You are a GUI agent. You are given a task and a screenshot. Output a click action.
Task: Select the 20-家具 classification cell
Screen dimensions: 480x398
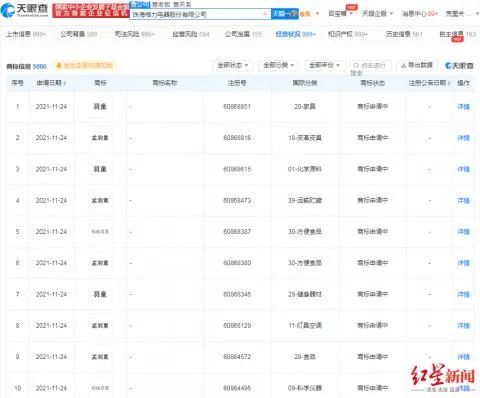305,107
